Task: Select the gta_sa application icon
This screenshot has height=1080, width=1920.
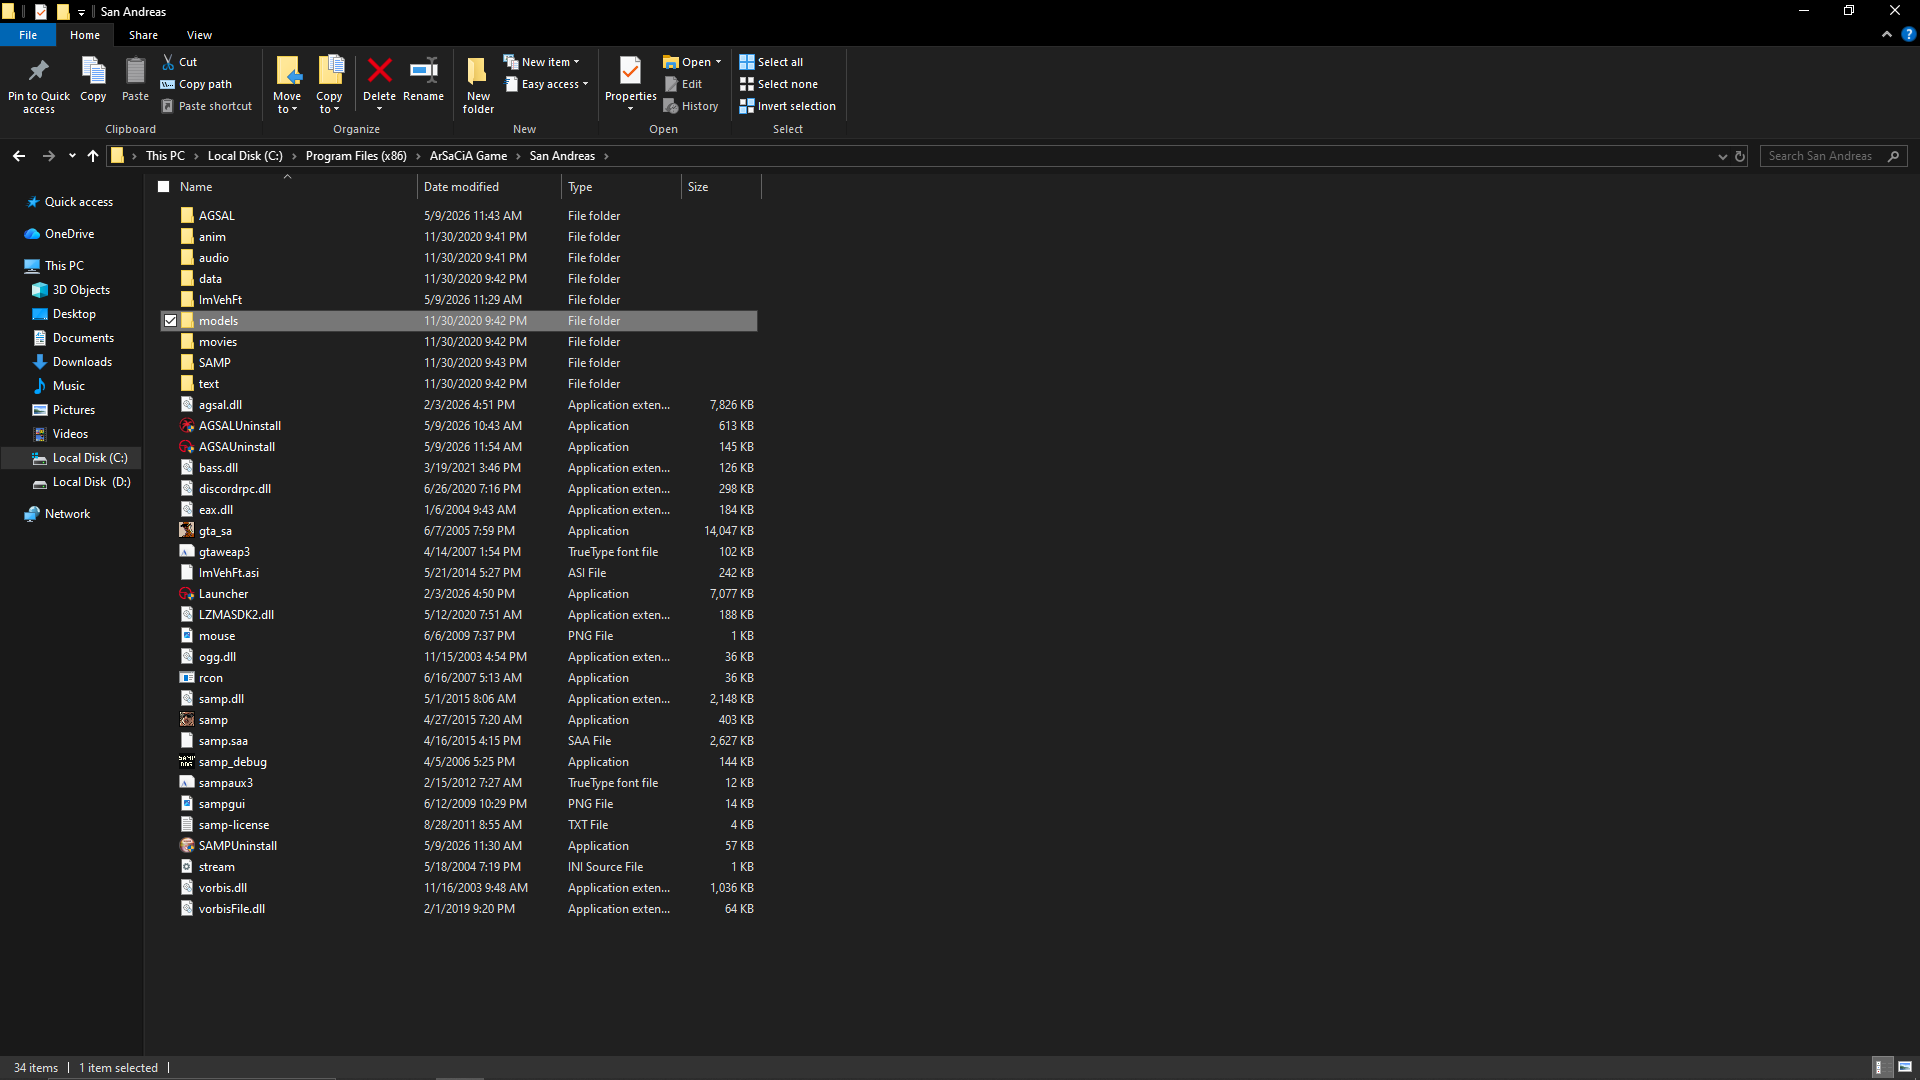Action: pyautogui.click(x=187, y=530)
